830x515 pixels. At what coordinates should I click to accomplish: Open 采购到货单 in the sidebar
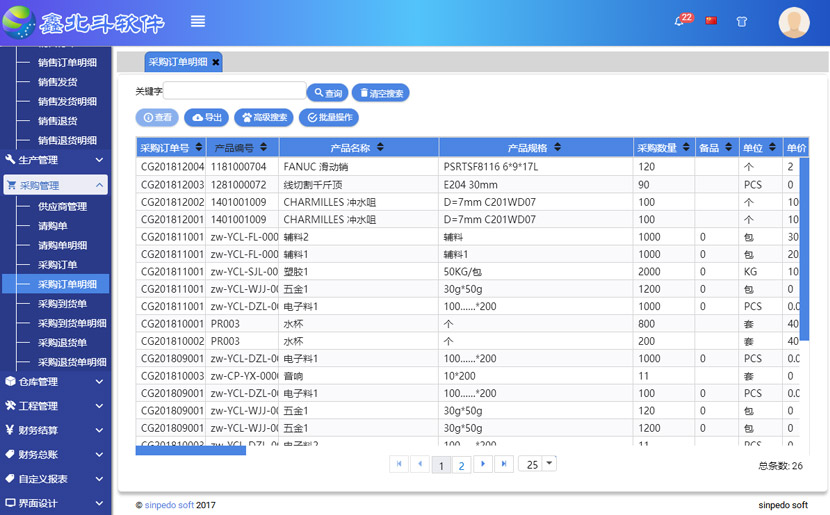pyautogui.click(x=62, y=304)
